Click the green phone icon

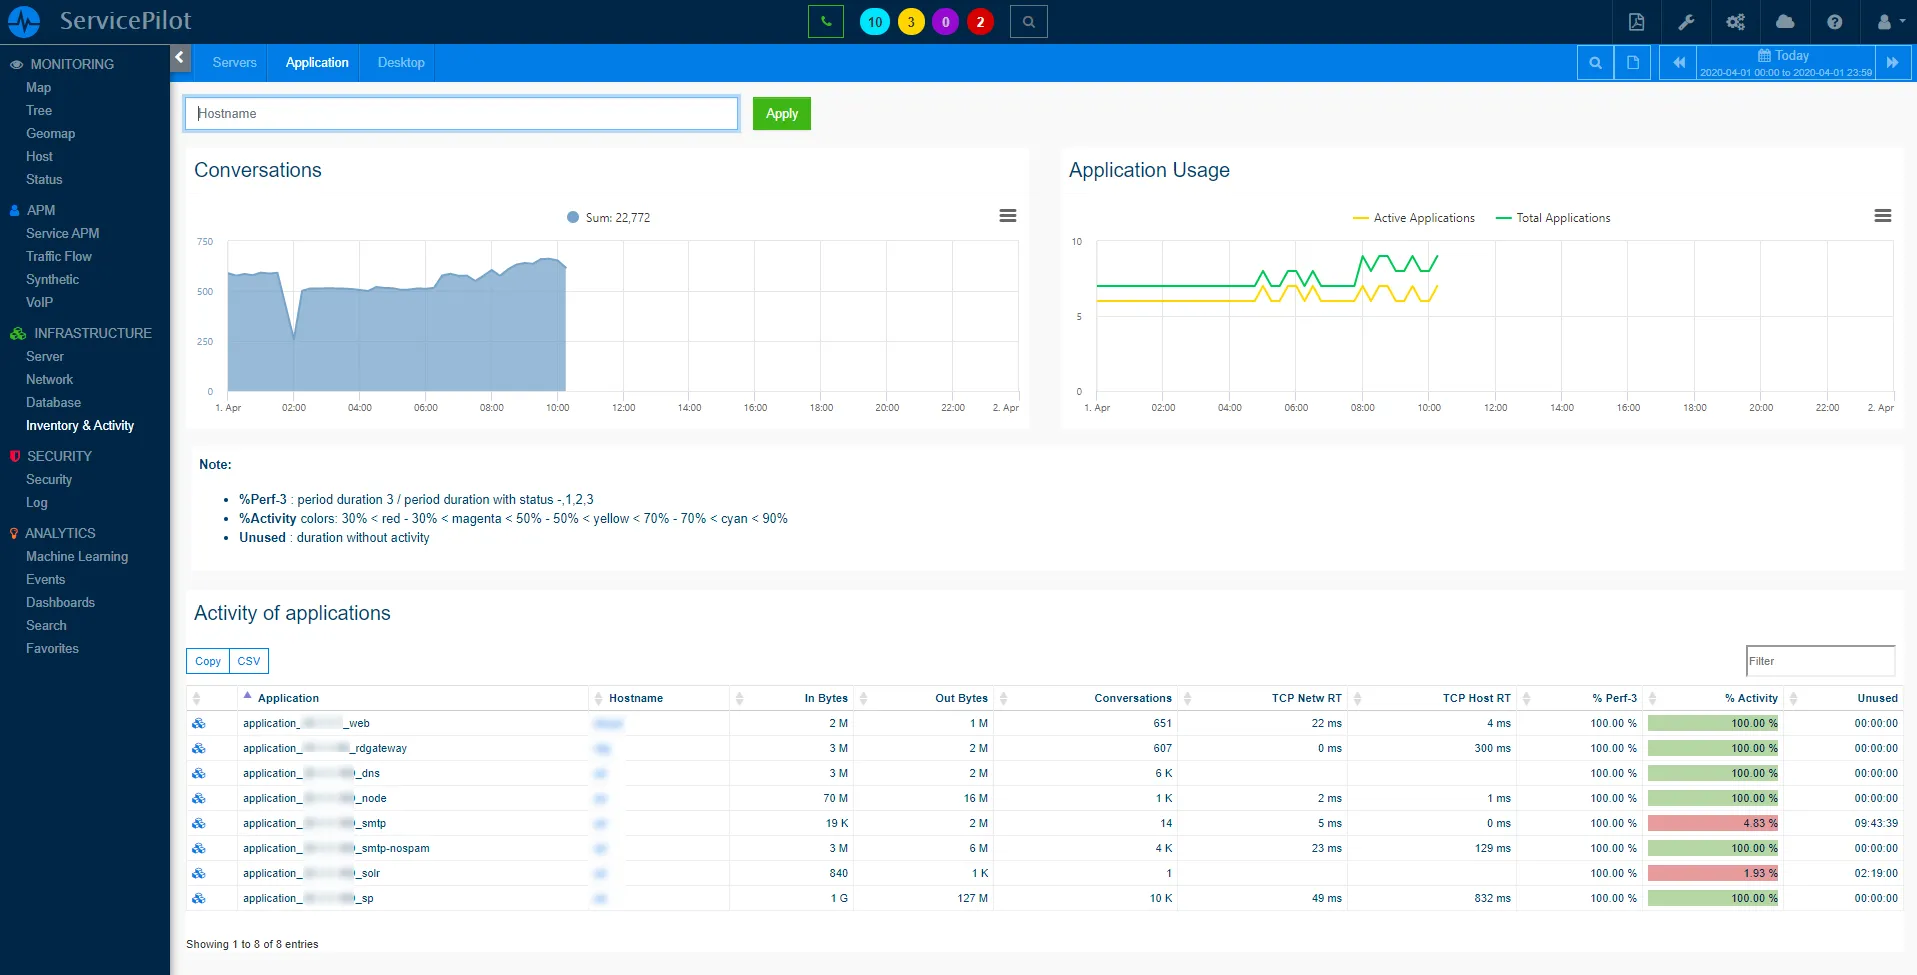coord(826,21)
